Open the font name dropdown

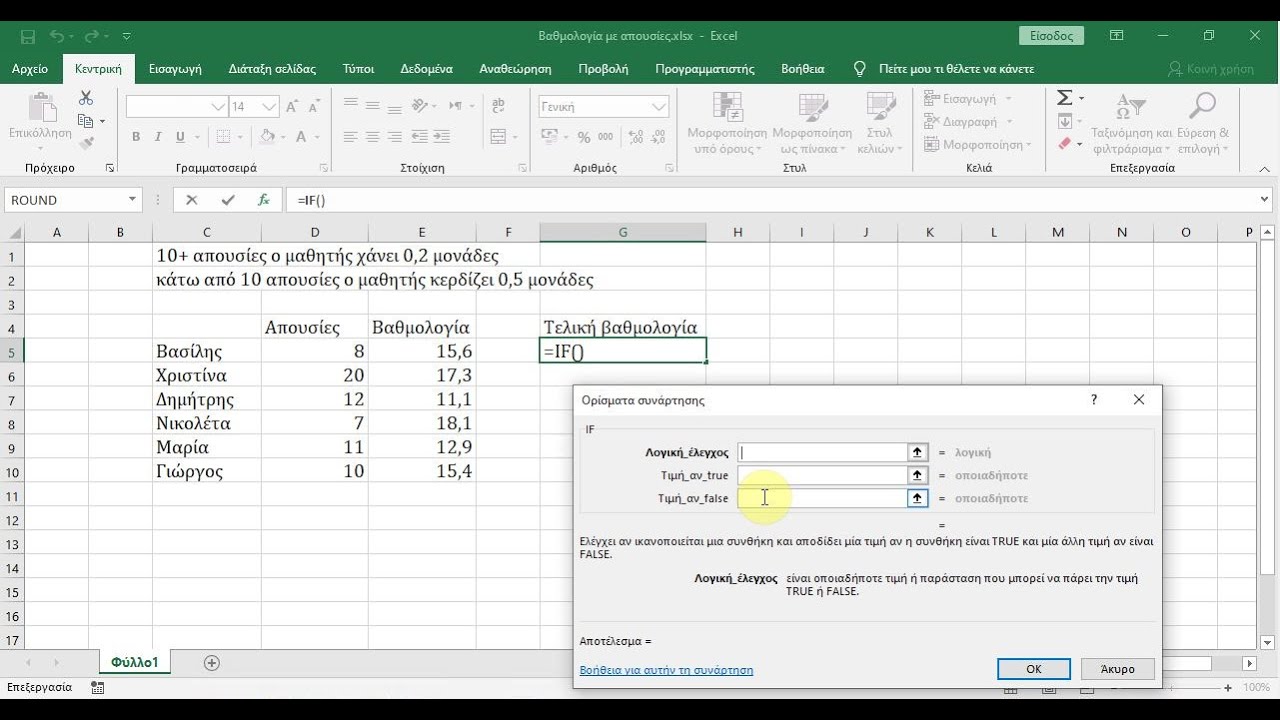tap(218, 106)
